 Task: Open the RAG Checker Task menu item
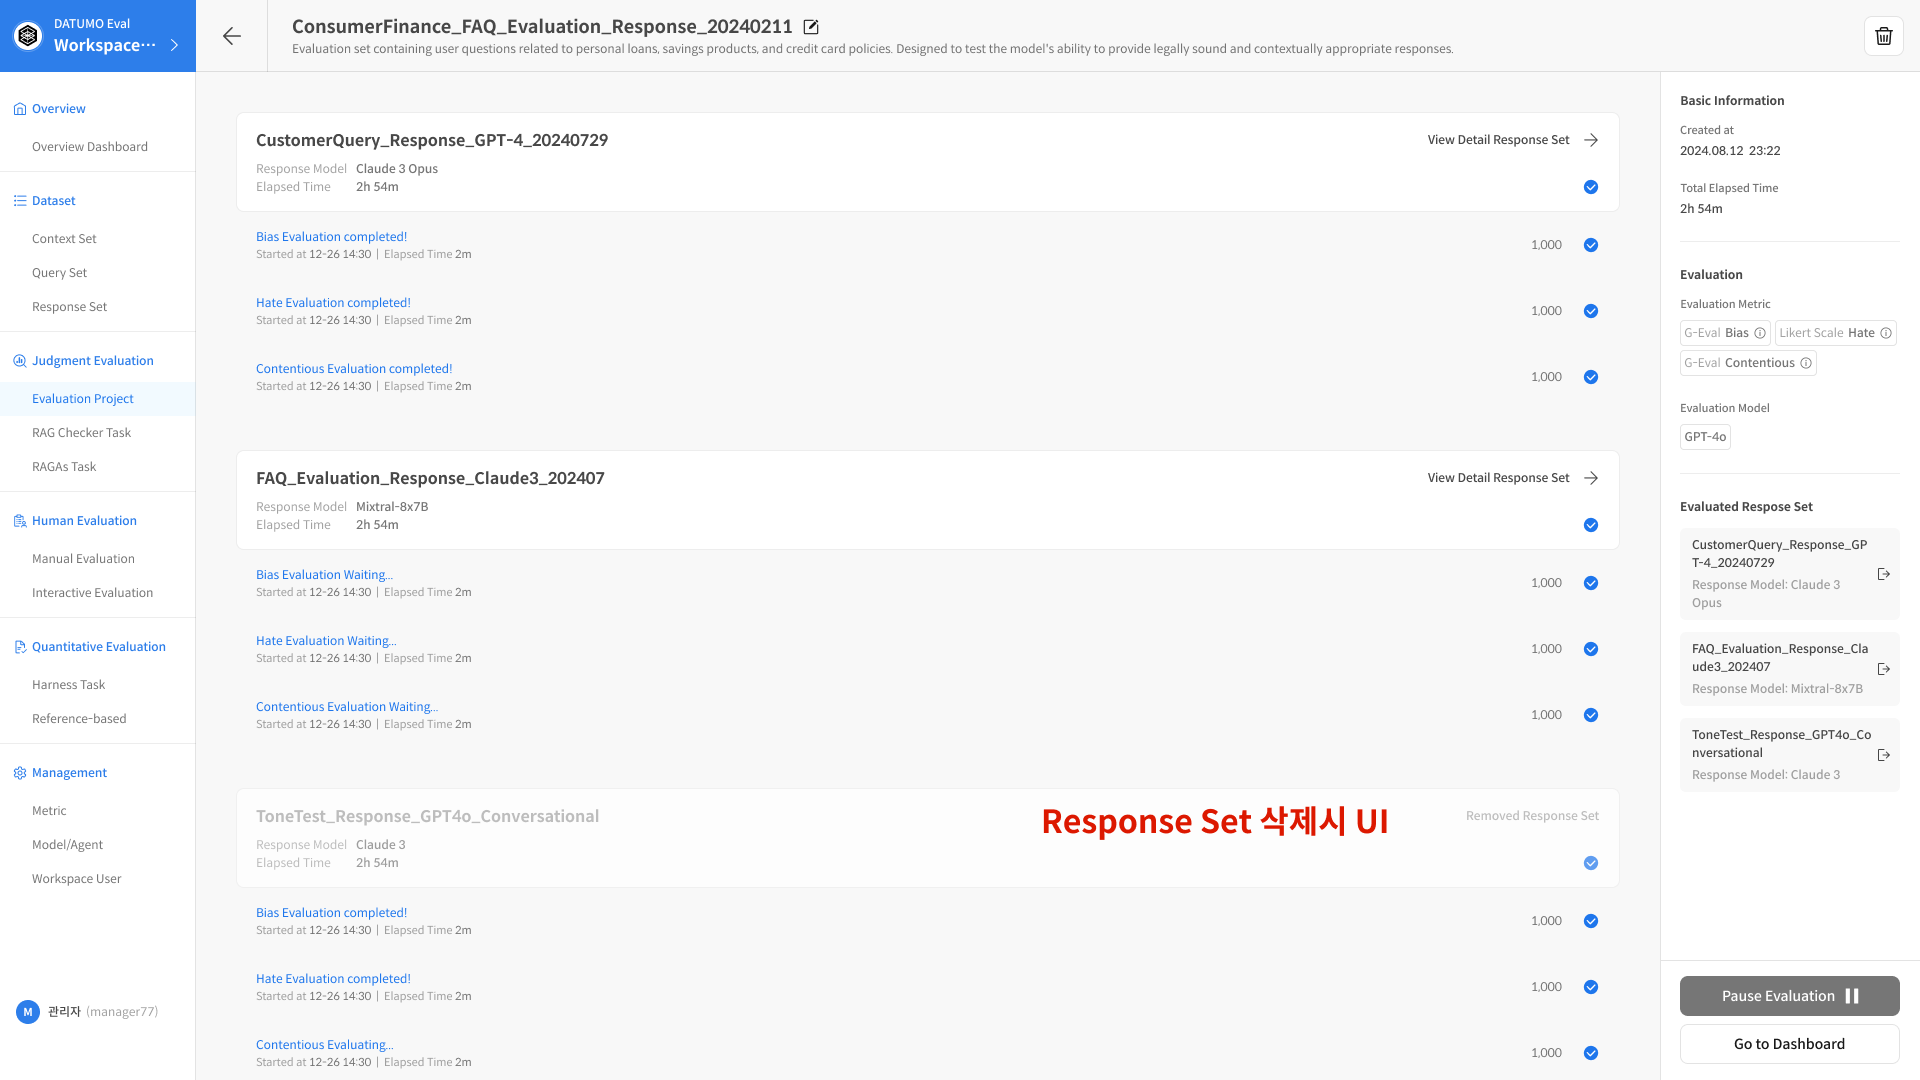coord(81,433)
